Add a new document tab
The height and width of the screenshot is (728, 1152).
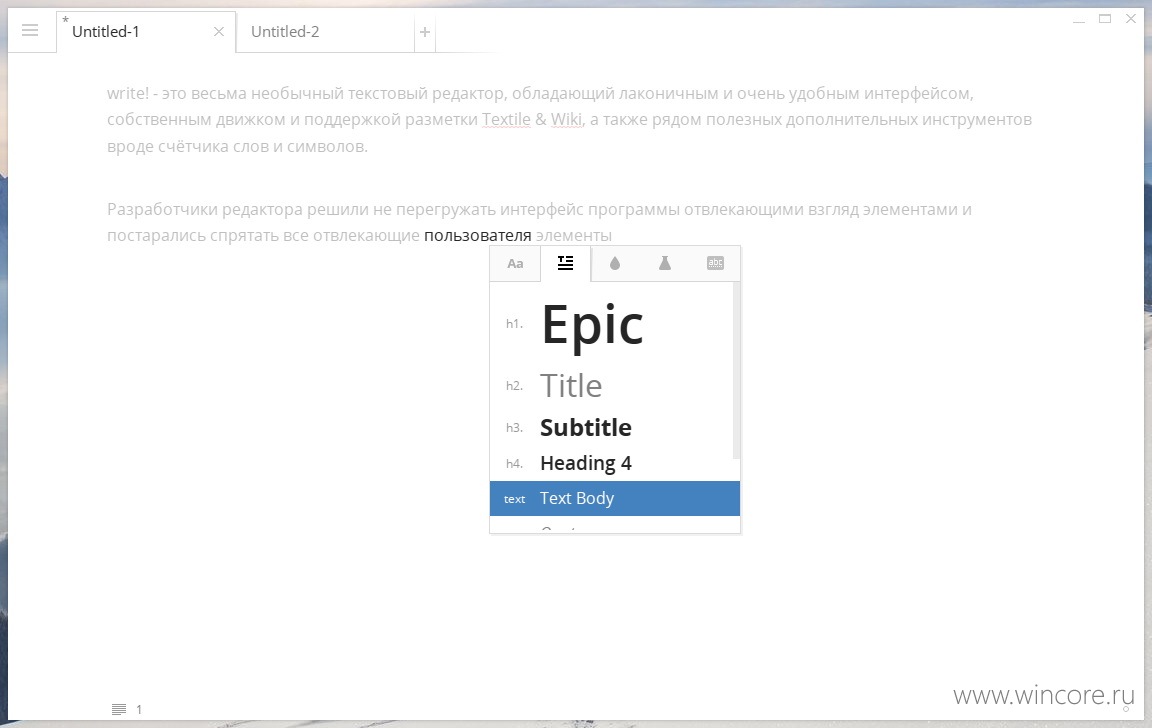point(425,32)
